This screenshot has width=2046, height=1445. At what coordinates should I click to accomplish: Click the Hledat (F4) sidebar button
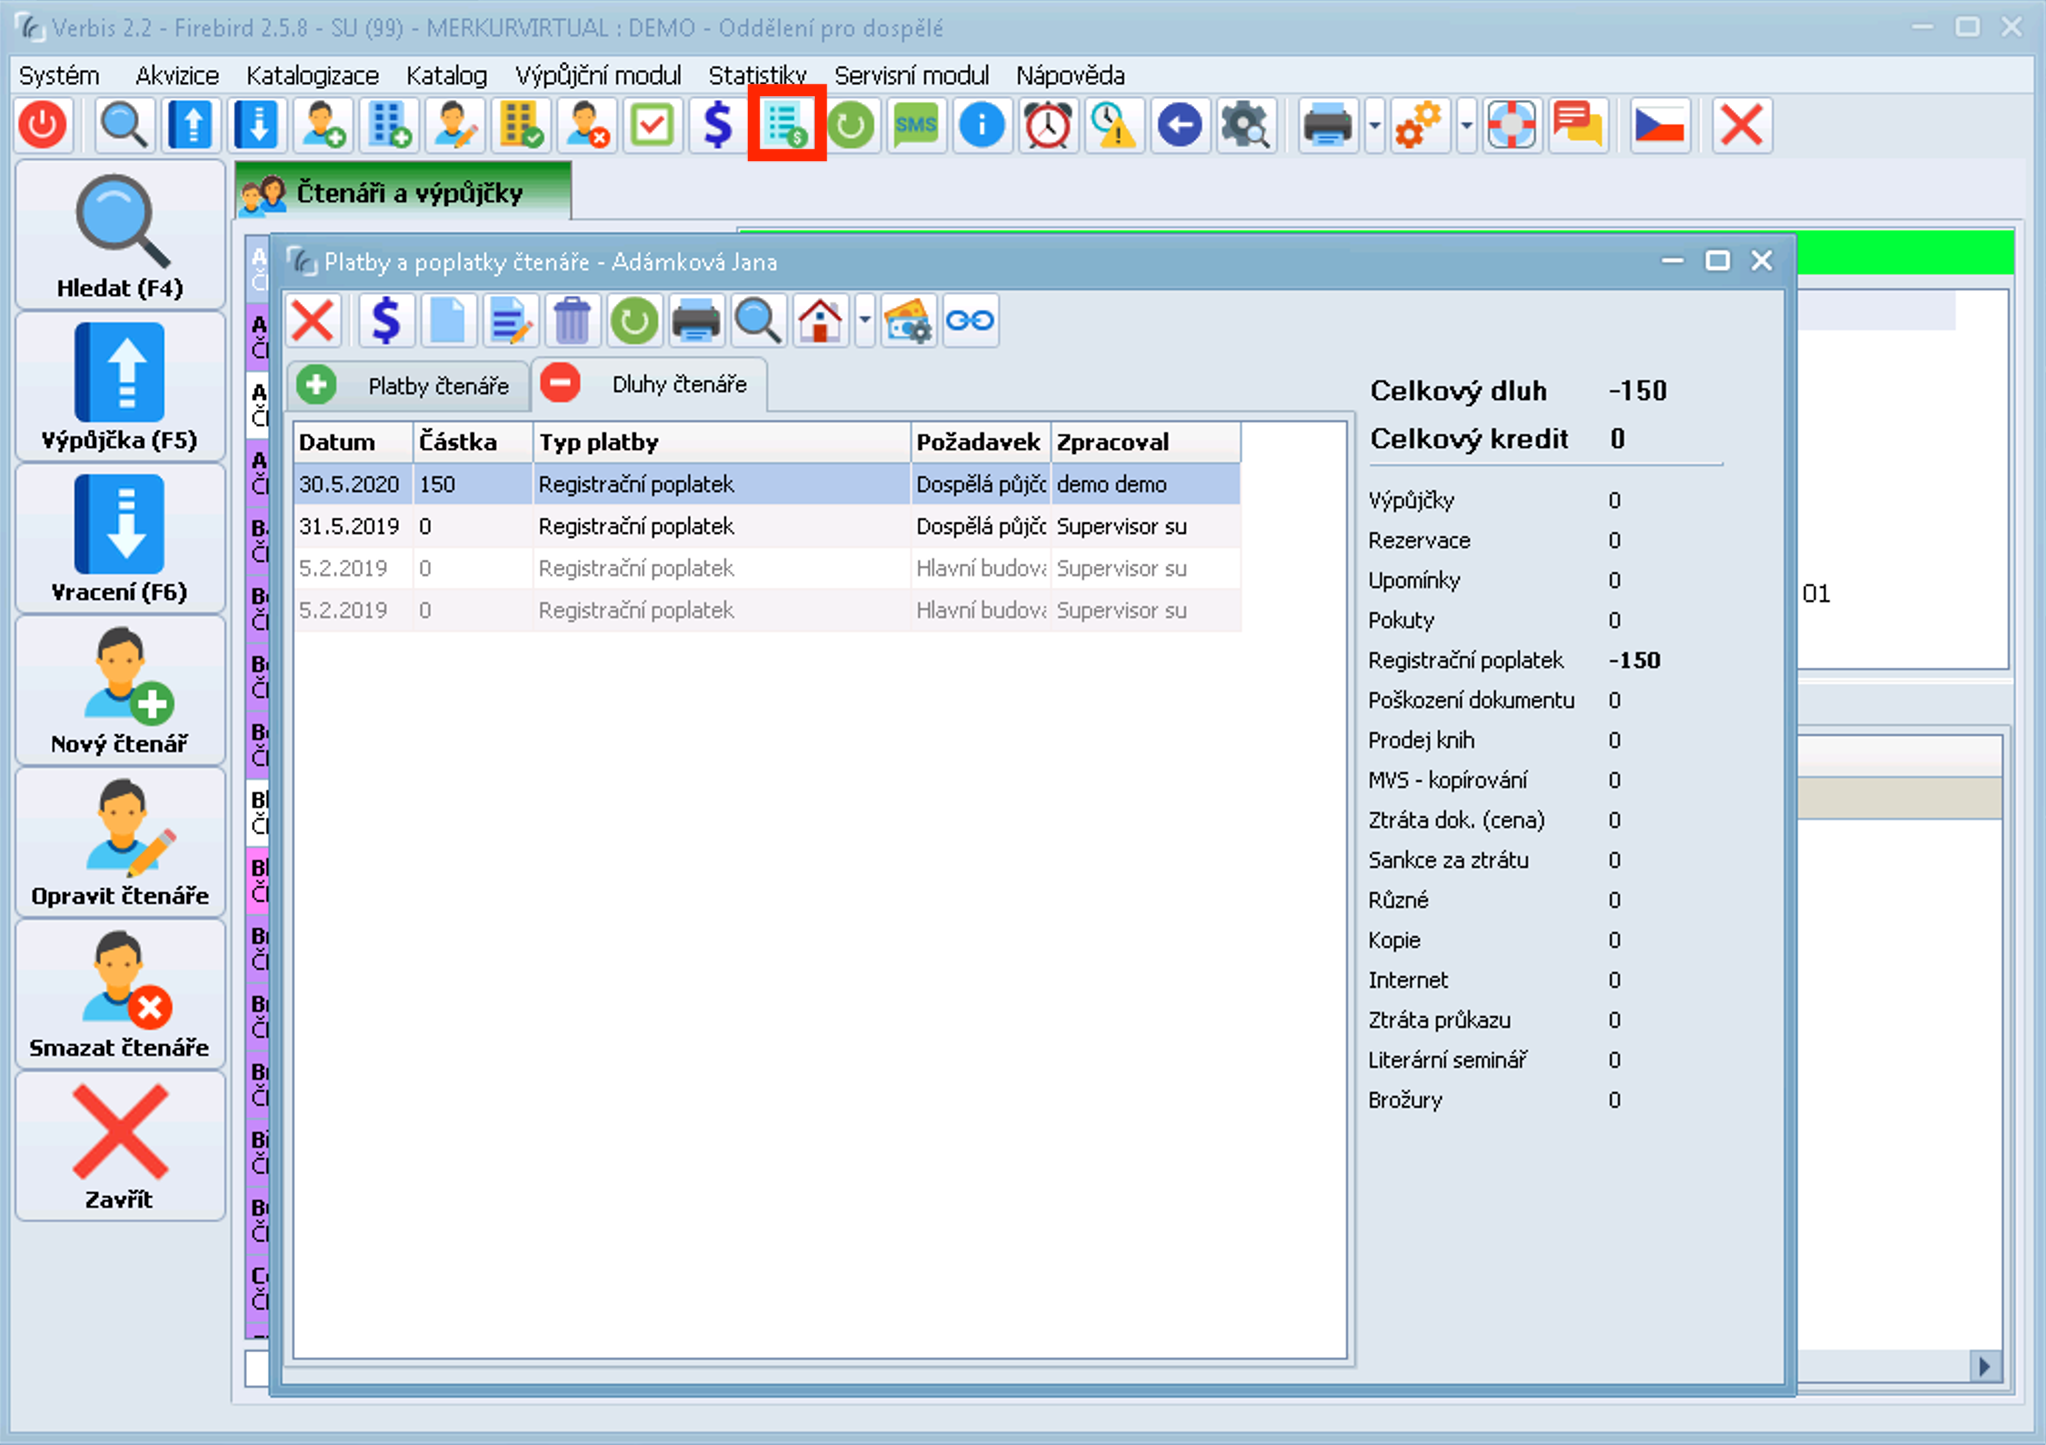coord(120,236)
